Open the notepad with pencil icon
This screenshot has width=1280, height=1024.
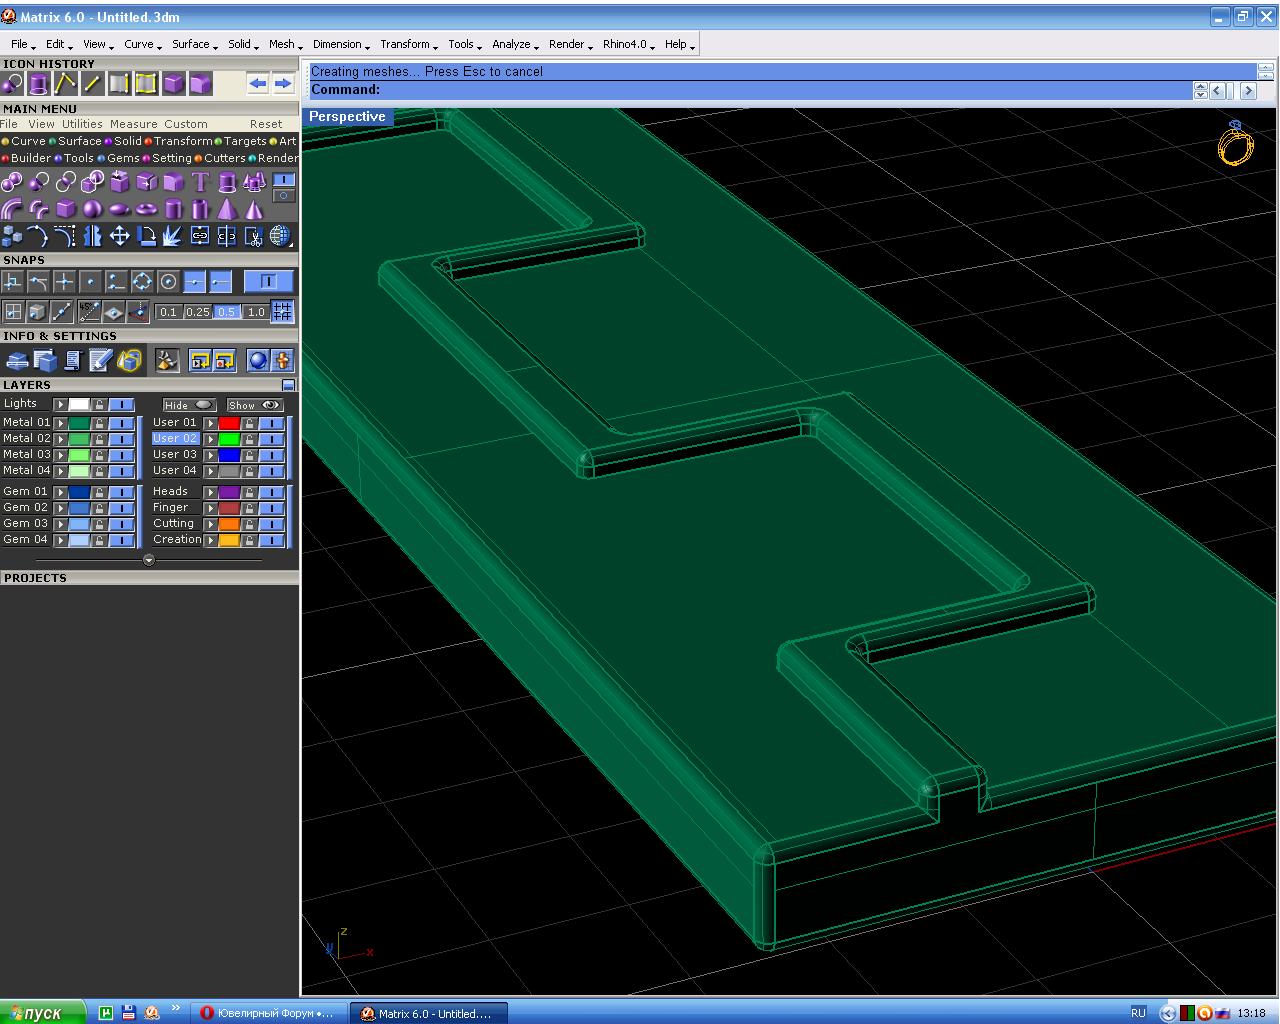click(100, 361)
